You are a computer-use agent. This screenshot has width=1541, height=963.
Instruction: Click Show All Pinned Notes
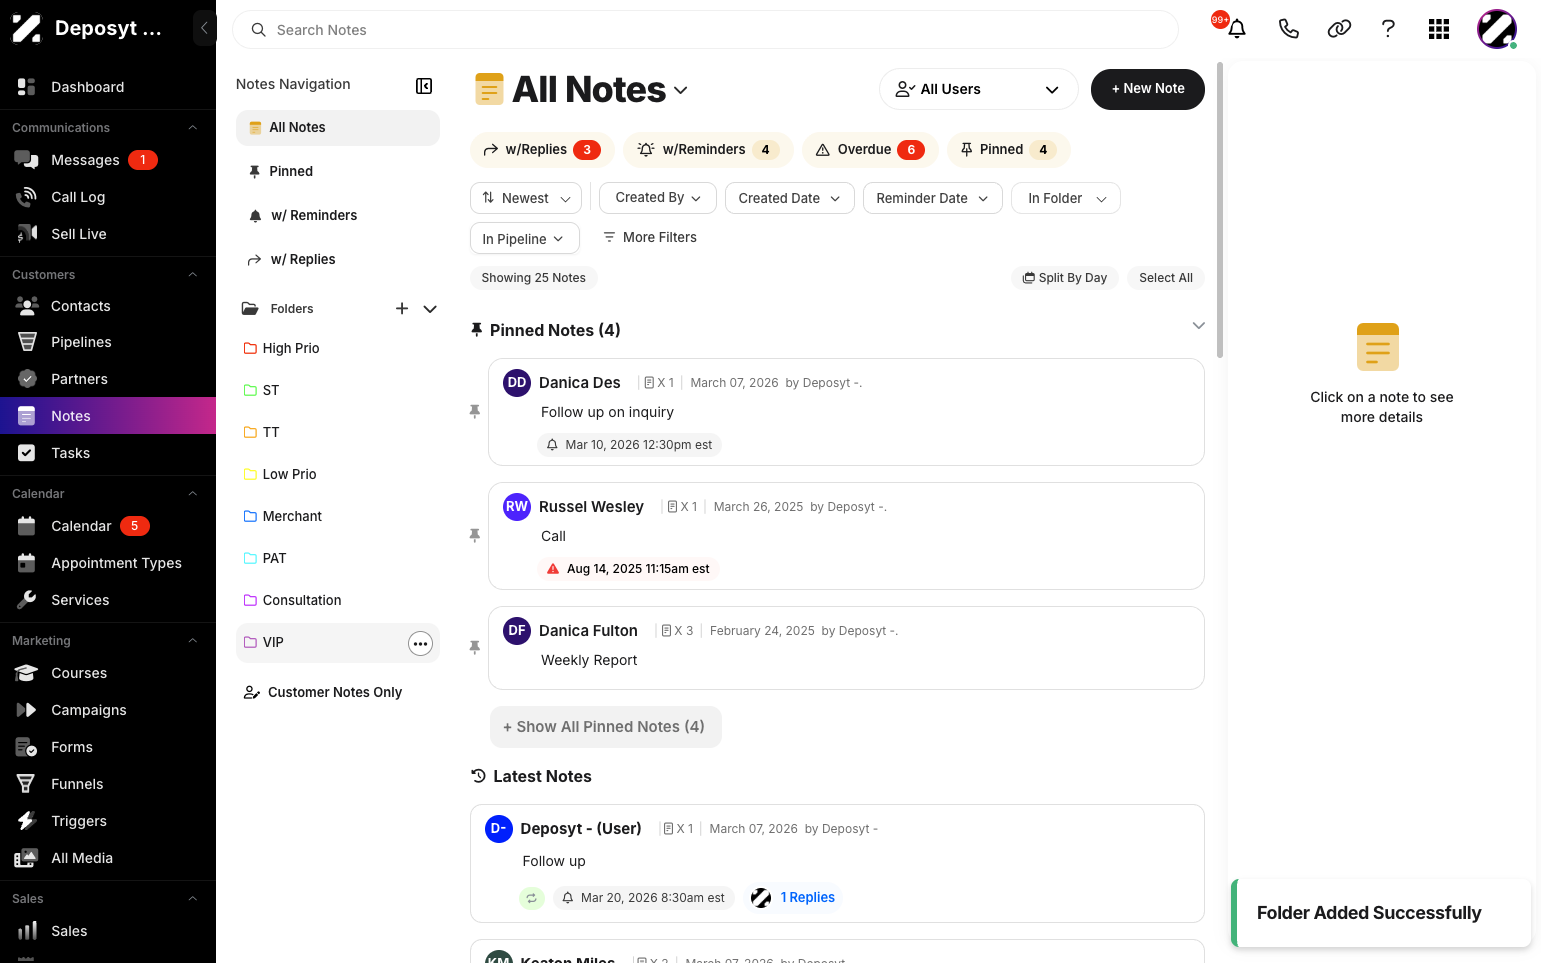pos(605,727)
